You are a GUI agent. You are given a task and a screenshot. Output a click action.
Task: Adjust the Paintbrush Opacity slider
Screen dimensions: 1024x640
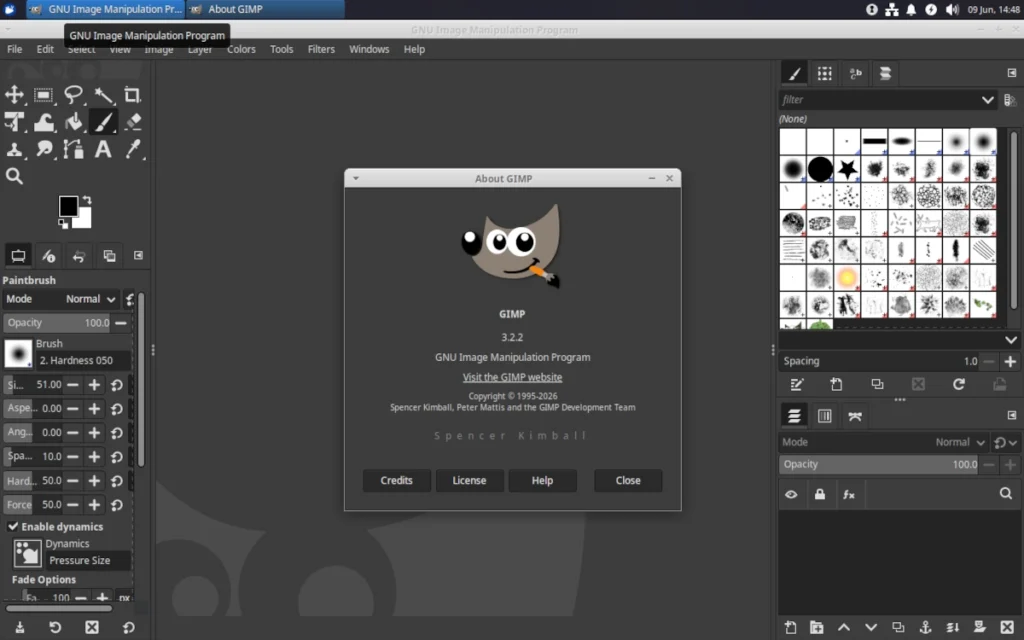[57, 323]
